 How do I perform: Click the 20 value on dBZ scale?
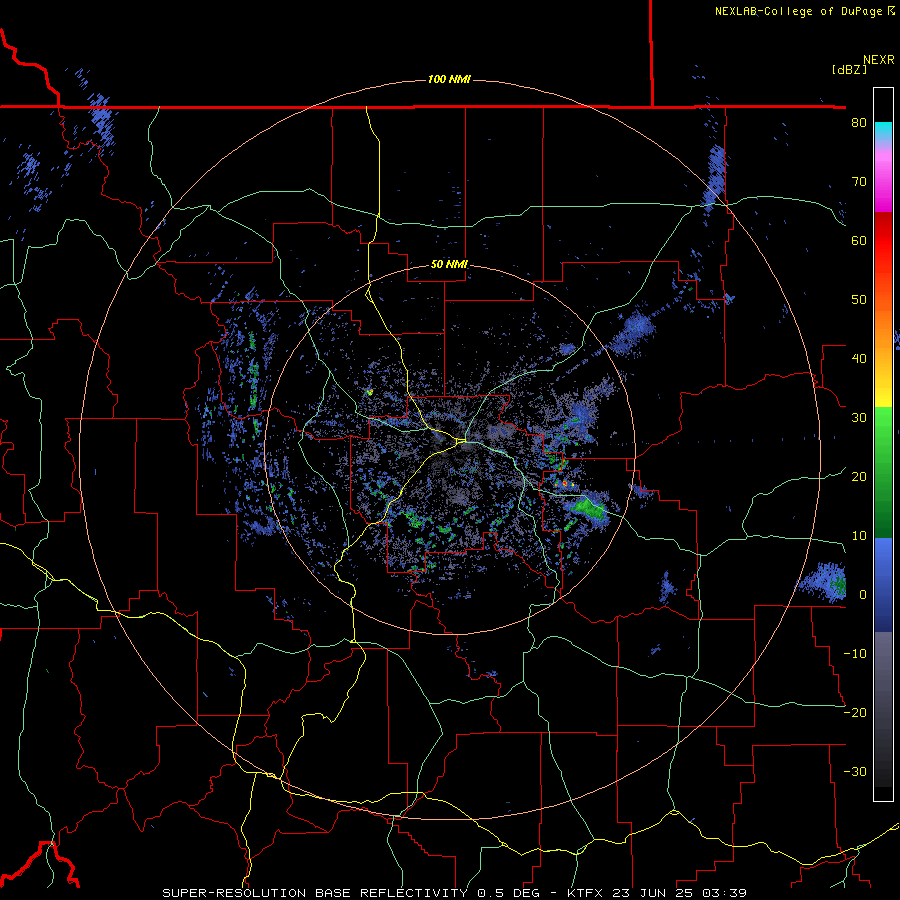pyautogui.click(x=859, y=476)
